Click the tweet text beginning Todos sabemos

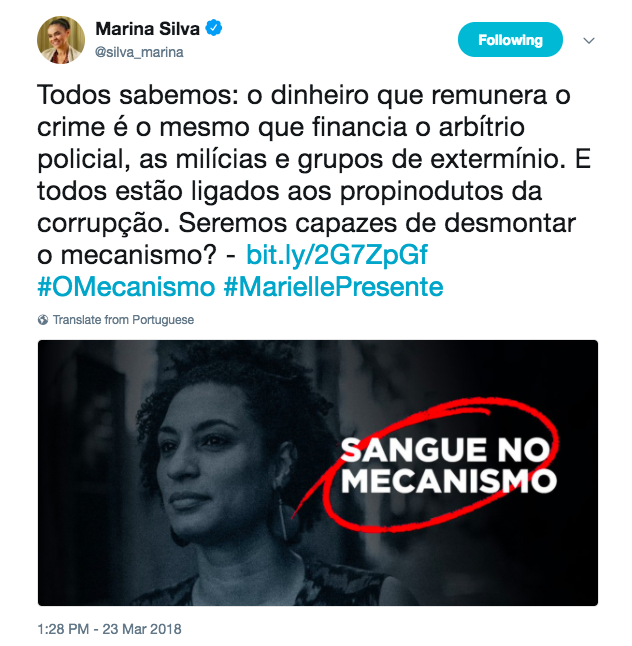coord(314,175)
